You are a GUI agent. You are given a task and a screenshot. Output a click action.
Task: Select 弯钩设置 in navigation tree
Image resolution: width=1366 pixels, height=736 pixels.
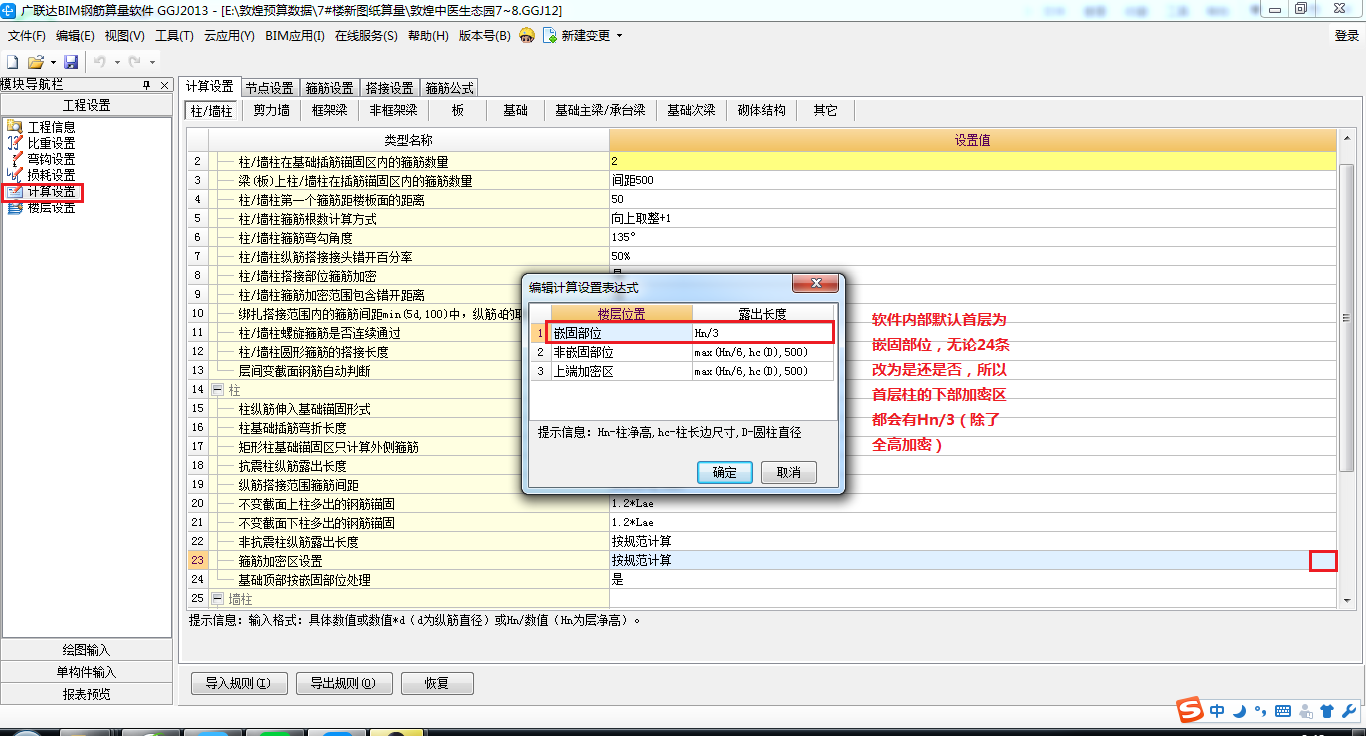(51, 159)
